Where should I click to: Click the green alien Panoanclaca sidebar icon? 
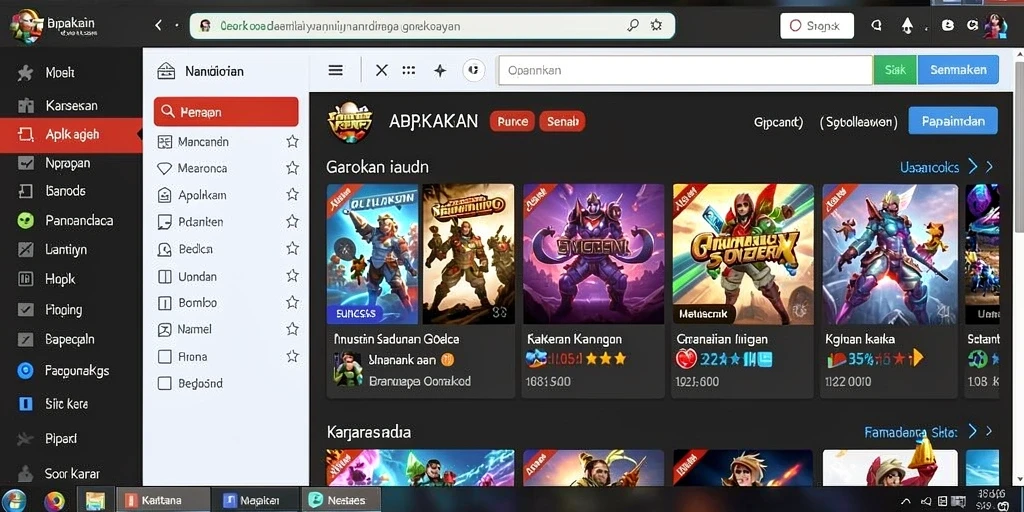click(25, 220)
